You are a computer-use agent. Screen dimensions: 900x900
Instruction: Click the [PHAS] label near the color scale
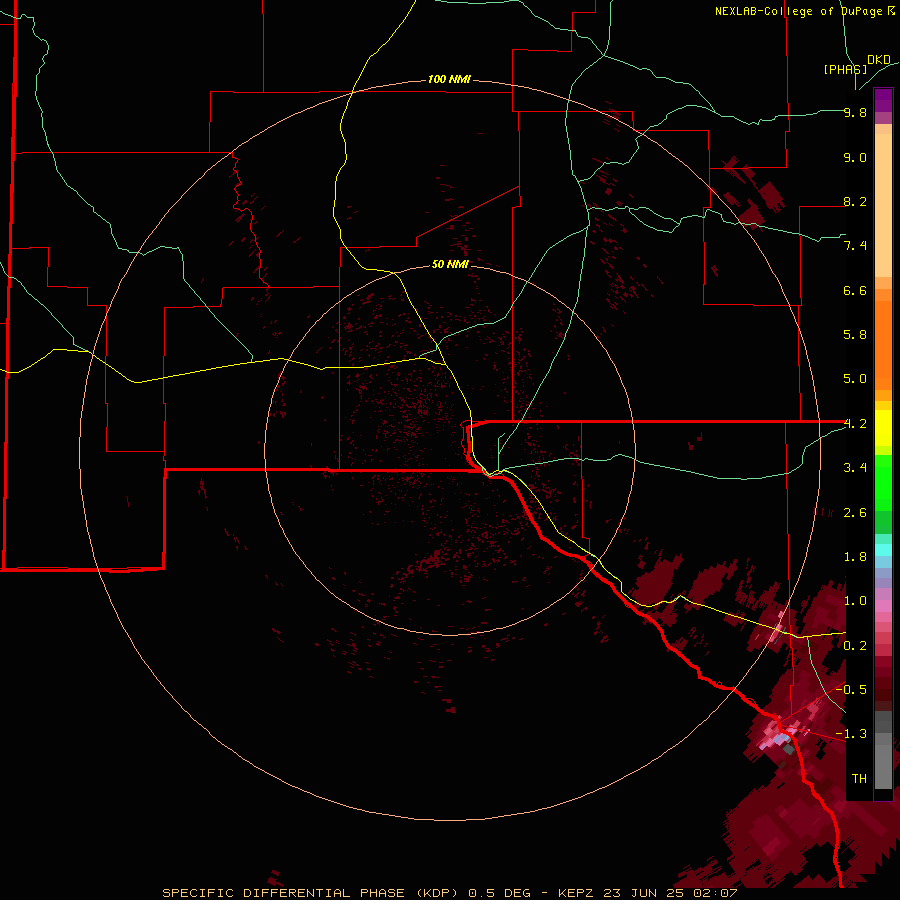[845, 69]
